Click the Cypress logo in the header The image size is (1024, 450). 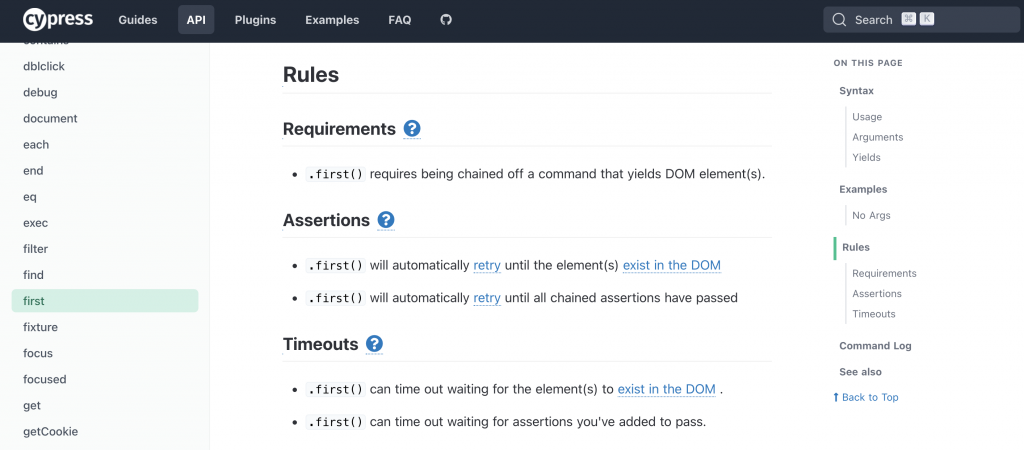click(x=60, y=19)
